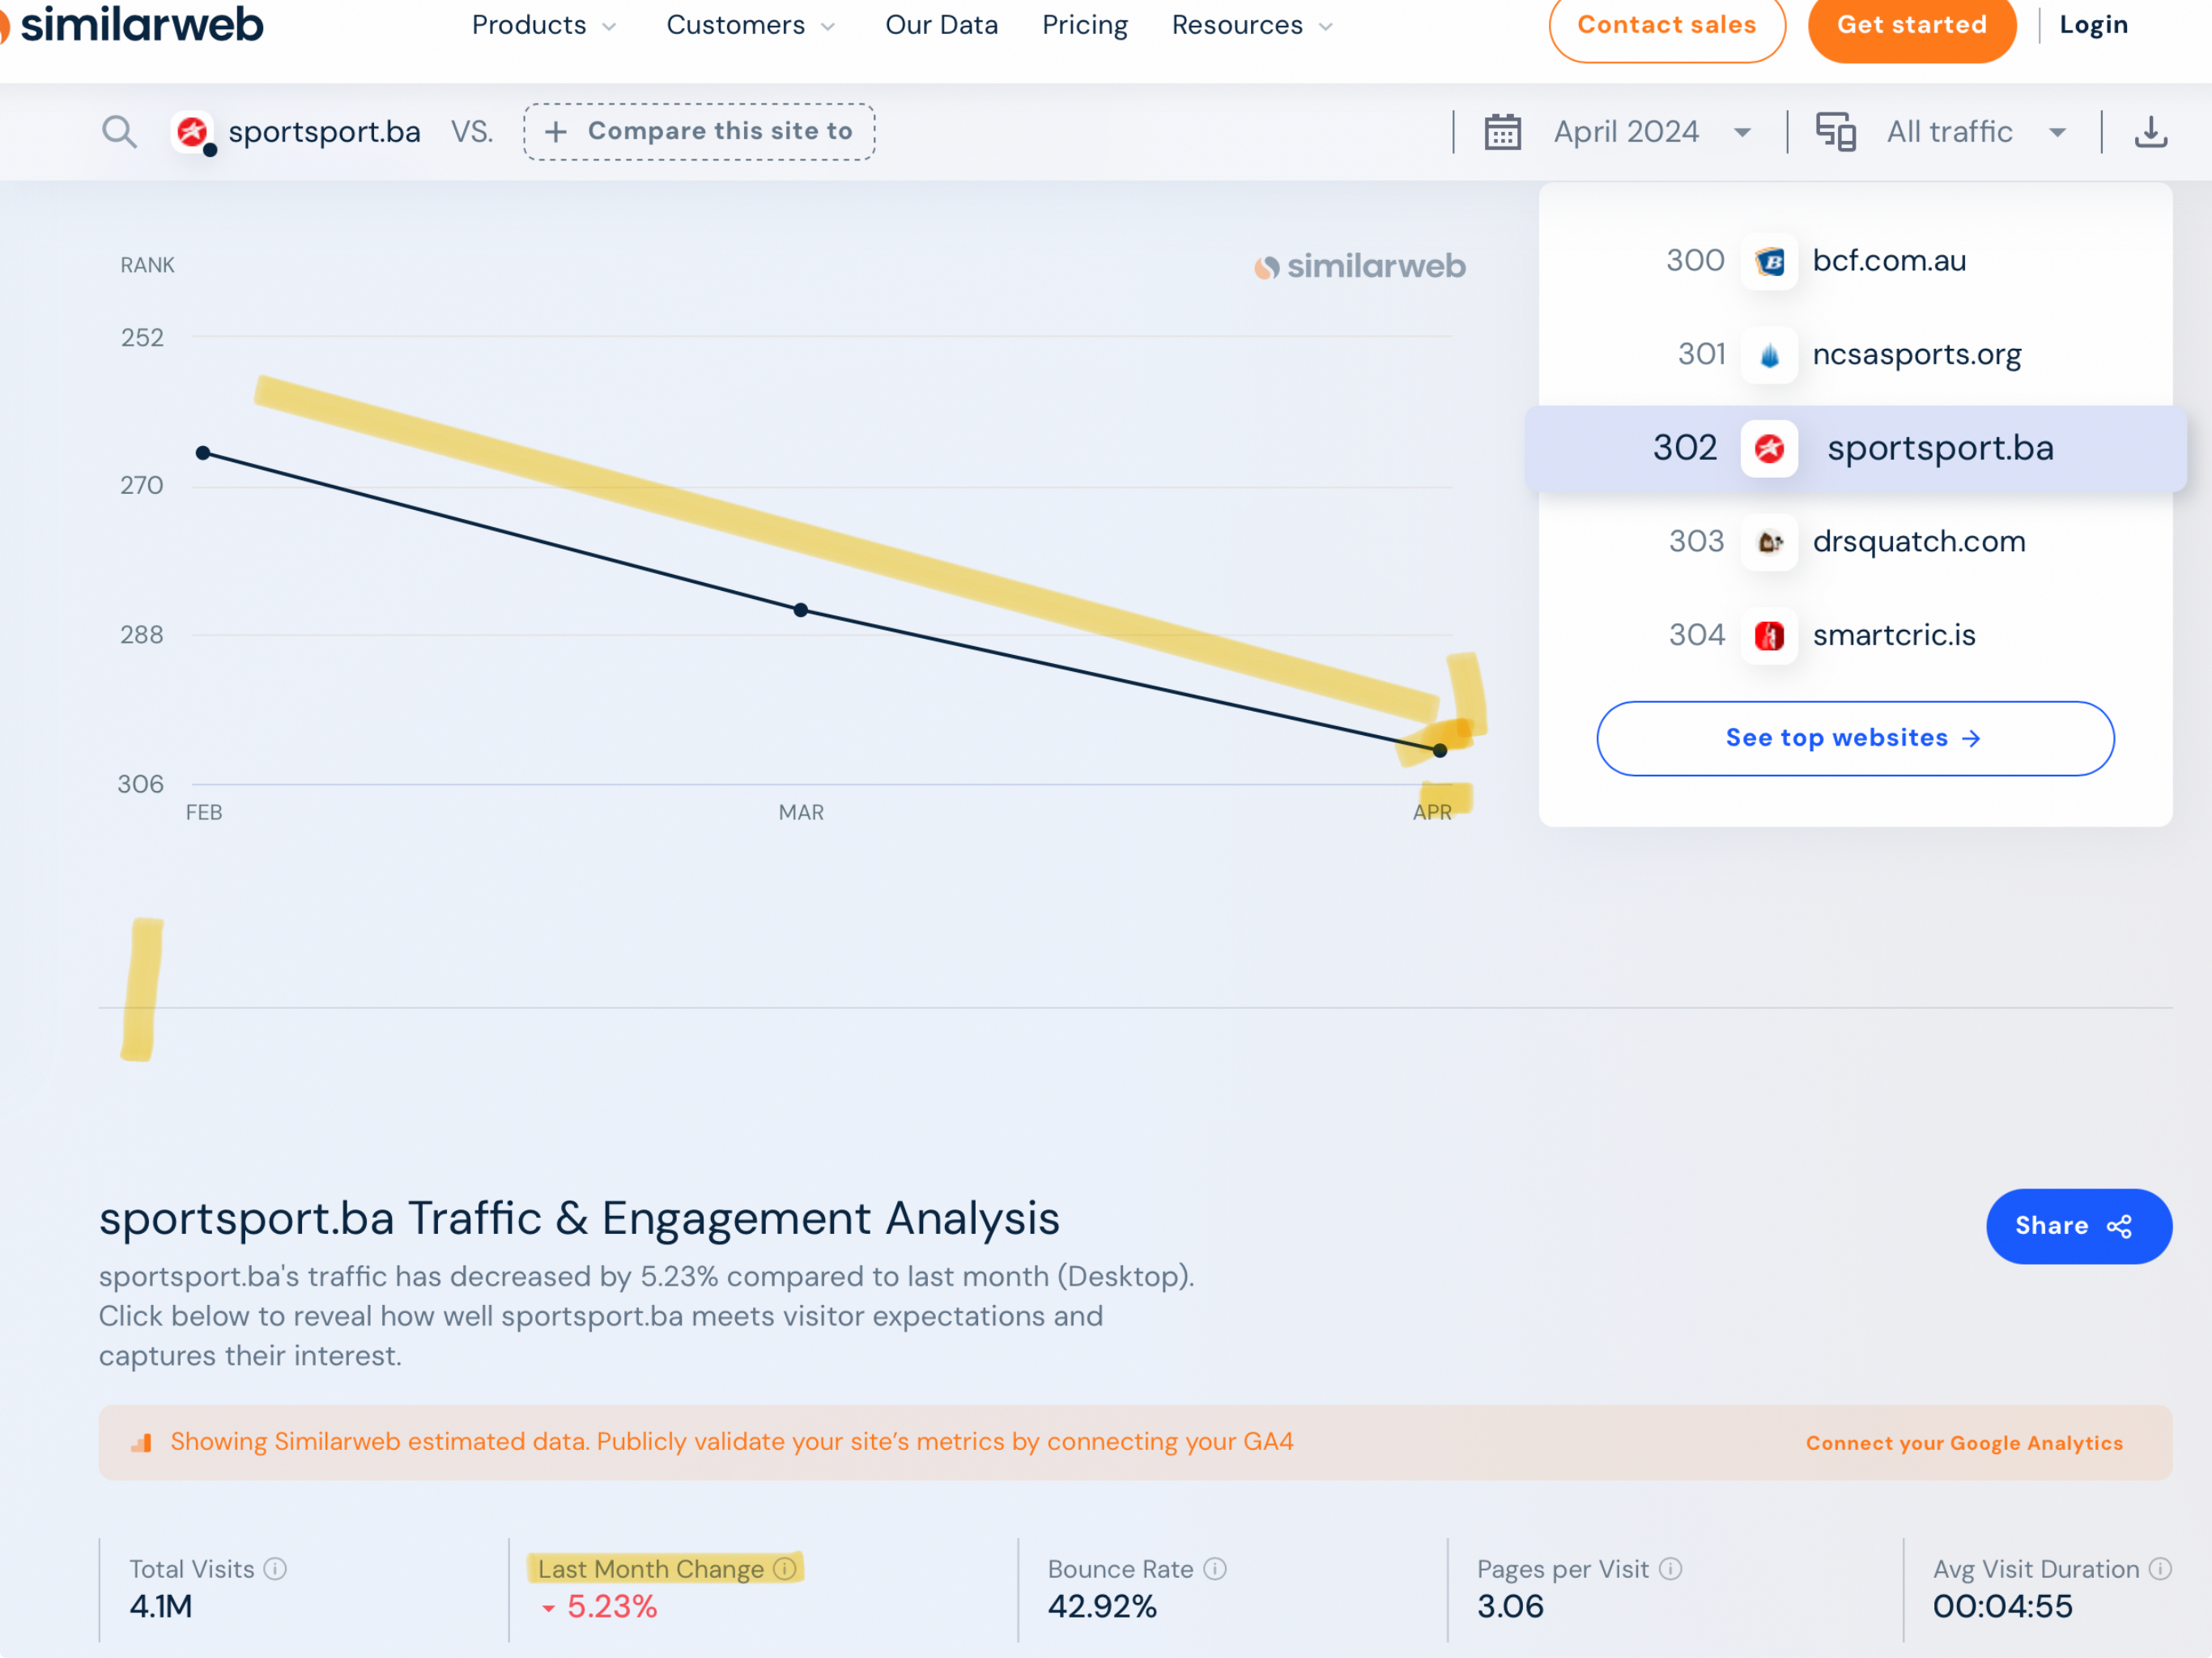Click the devices All traffic icon
2212x1658 pixels.
point(1836,131)
